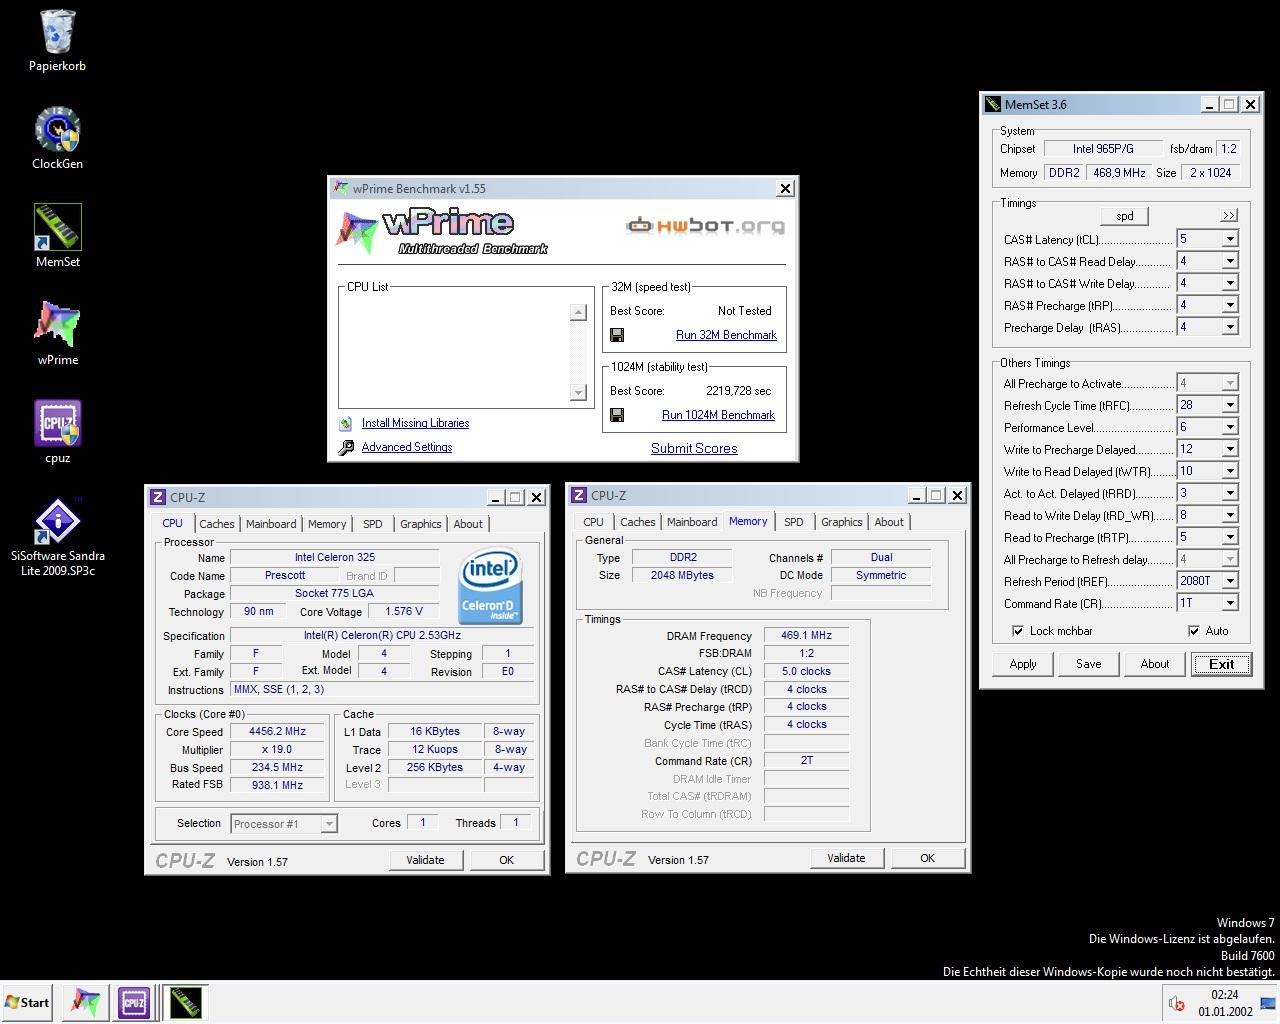The image size is (1280, 1024).
Task: Open the Windows Start button
Action: pos(27,1002)
